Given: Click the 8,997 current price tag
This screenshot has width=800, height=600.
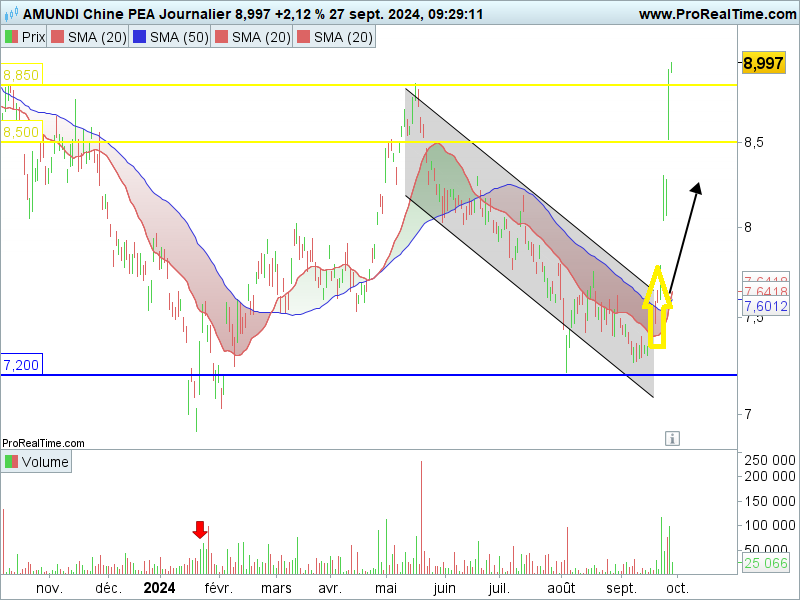Looking at the screenshot, I should 763,63.
